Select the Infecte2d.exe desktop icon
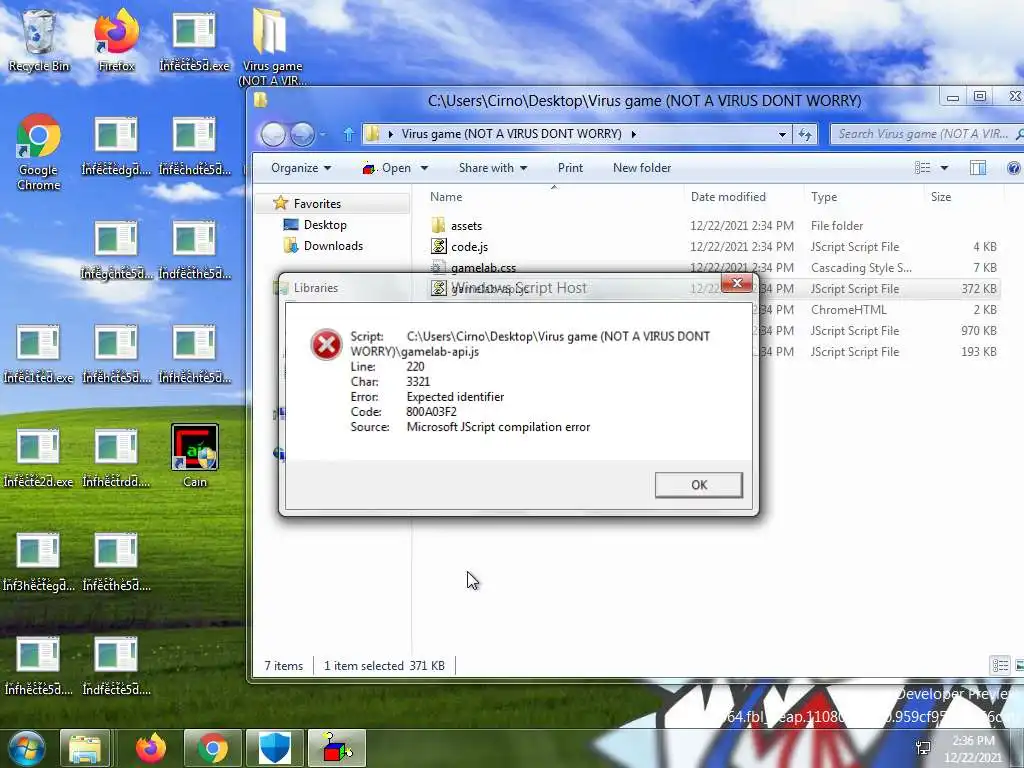 (x=39, y=457)
